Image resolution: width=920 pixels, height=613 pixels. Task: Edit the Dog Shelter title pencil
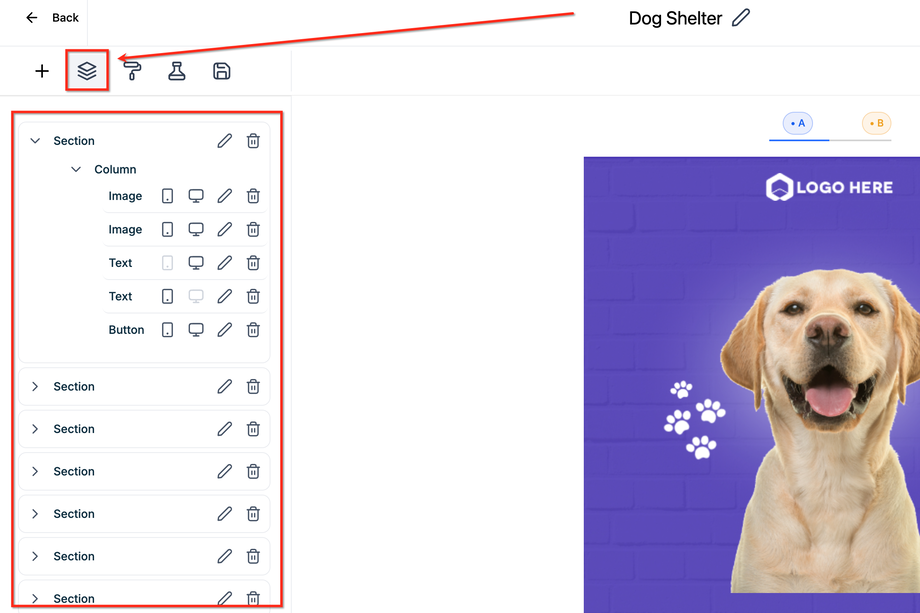tap(741, 18)
